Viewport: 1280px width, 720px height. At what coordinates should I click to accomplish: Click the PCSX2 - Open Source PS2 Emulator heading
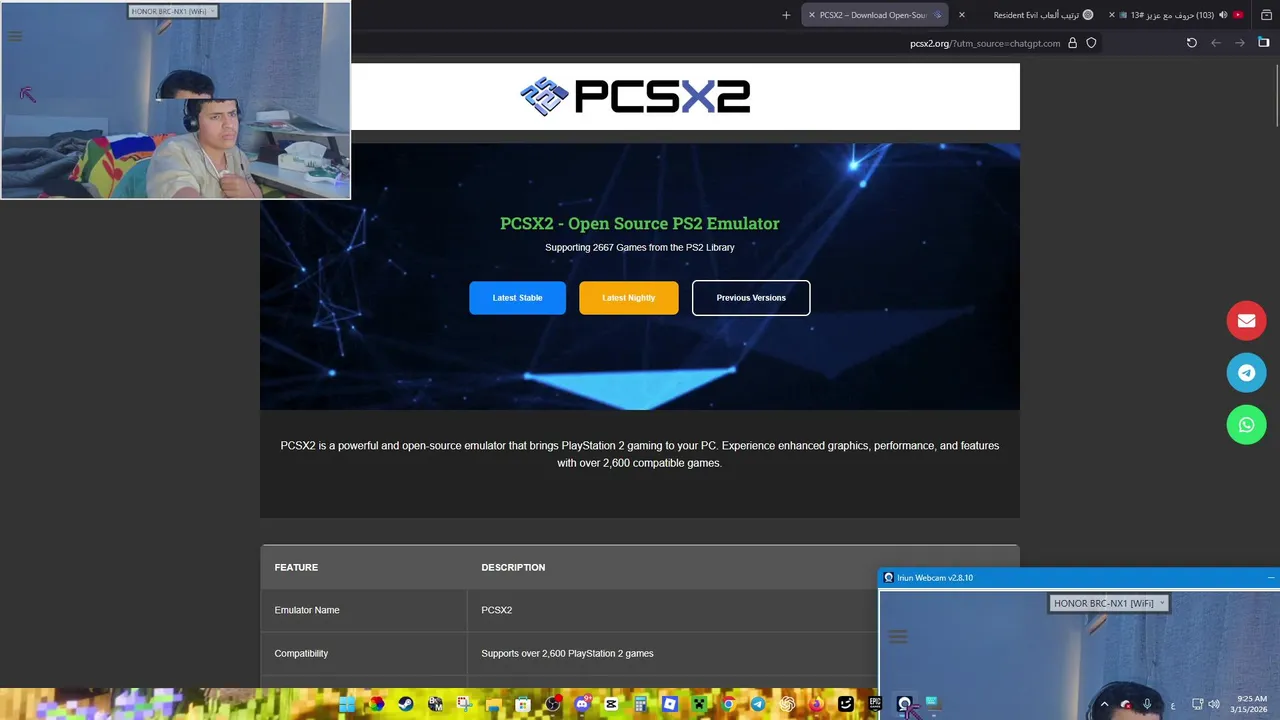point(640,223)
